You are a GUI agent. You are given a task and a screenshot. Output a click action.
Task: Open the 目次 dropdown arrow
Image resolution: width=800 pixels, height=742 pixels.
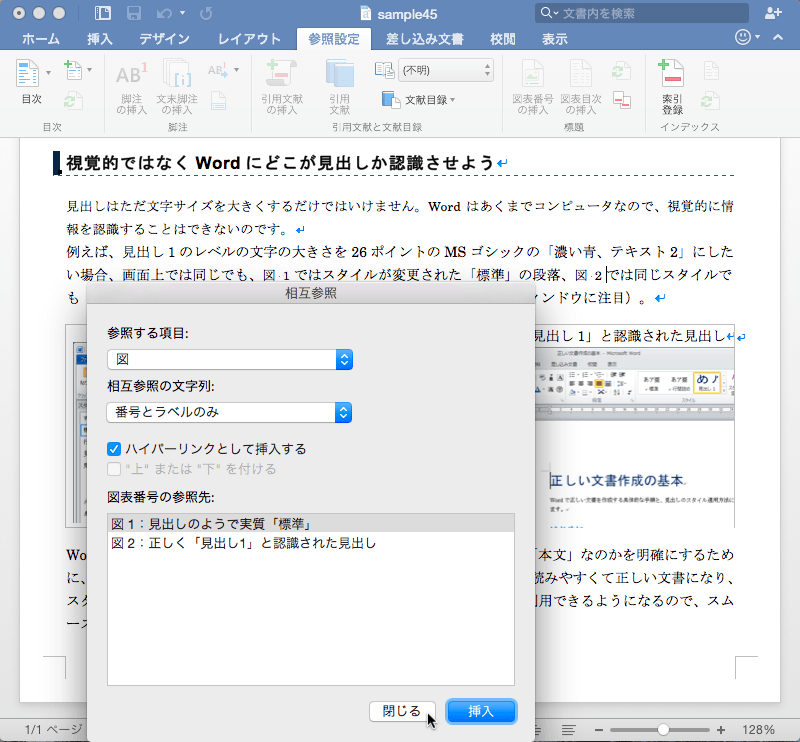point(48,72)
